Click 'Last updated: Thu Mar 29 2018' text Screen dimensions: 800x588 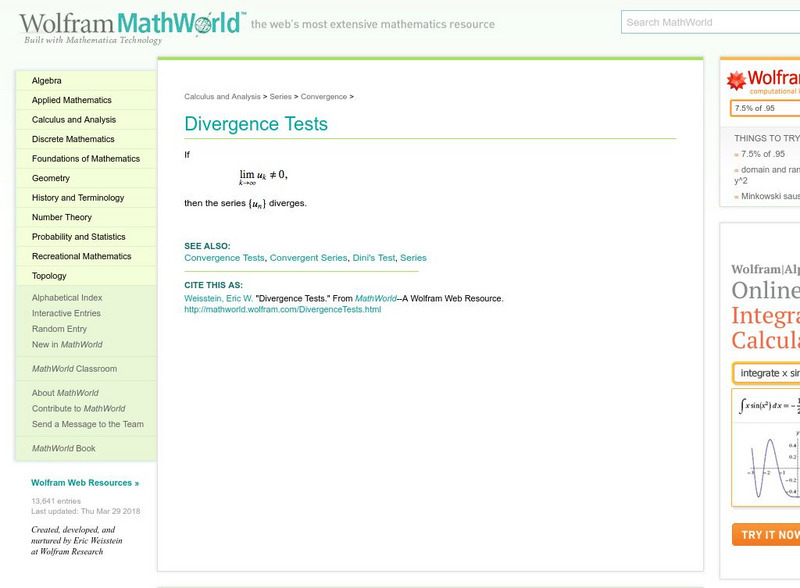click(x=86, y=511)
